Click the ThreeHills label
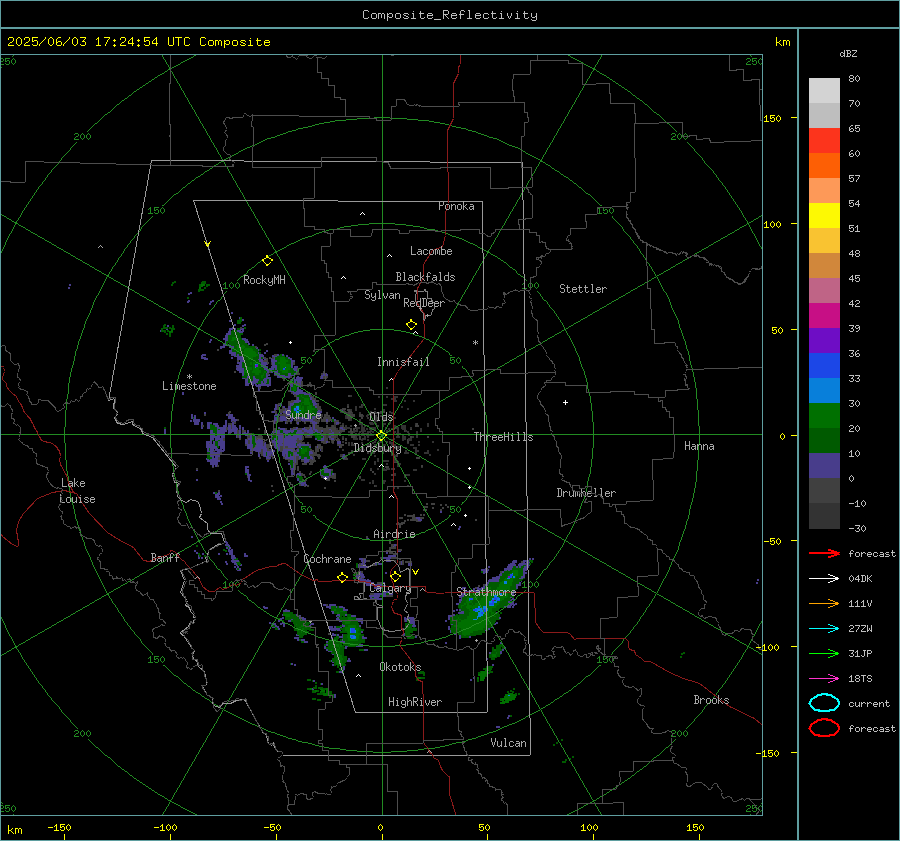Image resolution: width=900 pixels, height=841 pixels. pos(503,437)
